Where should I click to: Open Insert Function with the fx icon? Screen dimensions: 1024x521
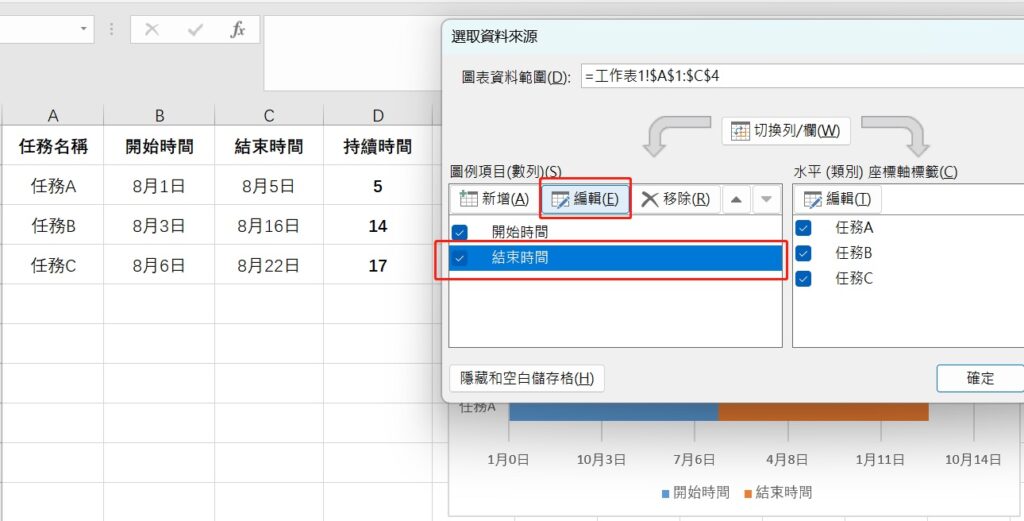click(238, 29)
